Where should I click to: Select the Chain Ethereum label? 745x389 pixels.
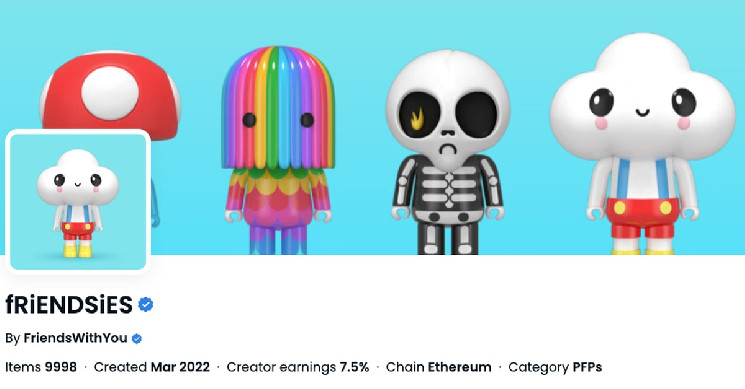pos(439,367)
